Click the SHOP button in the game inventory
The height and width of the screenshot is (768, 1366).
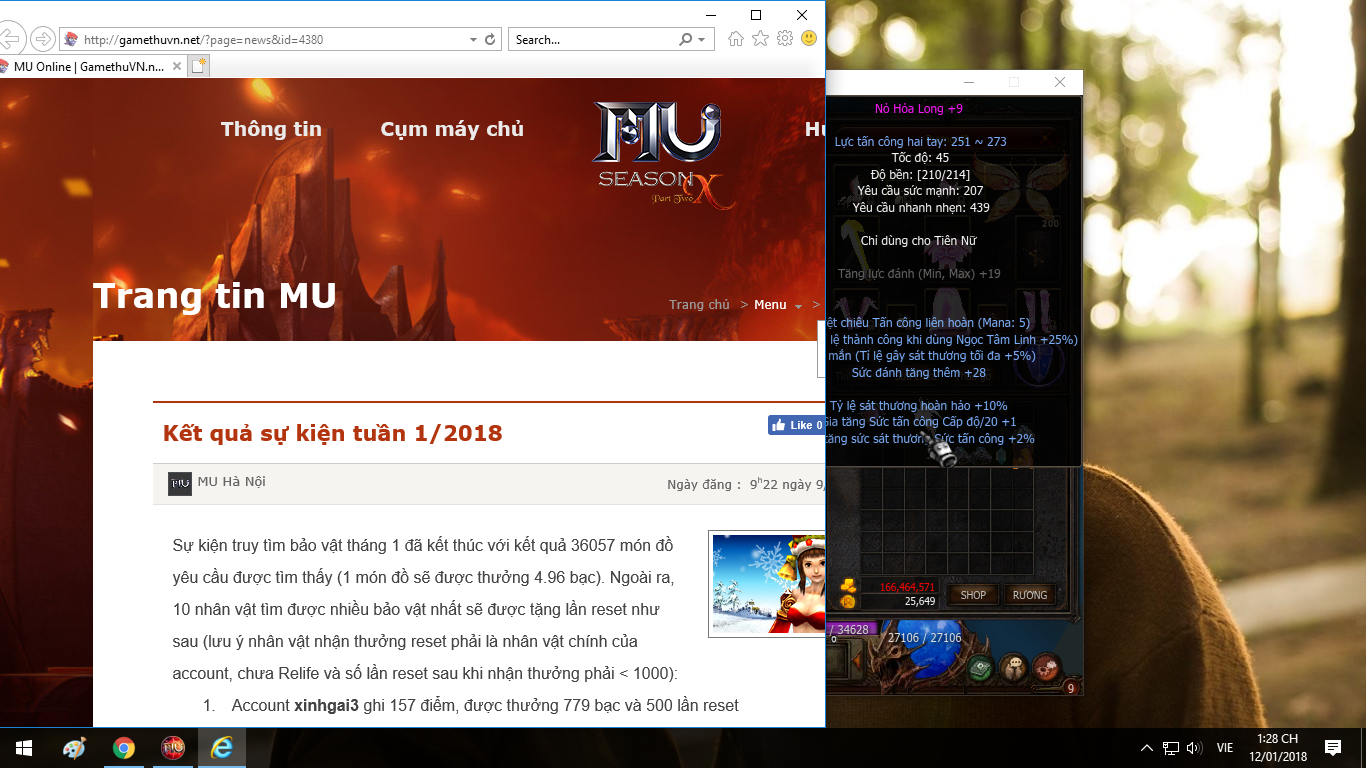(x=973, y=595)
